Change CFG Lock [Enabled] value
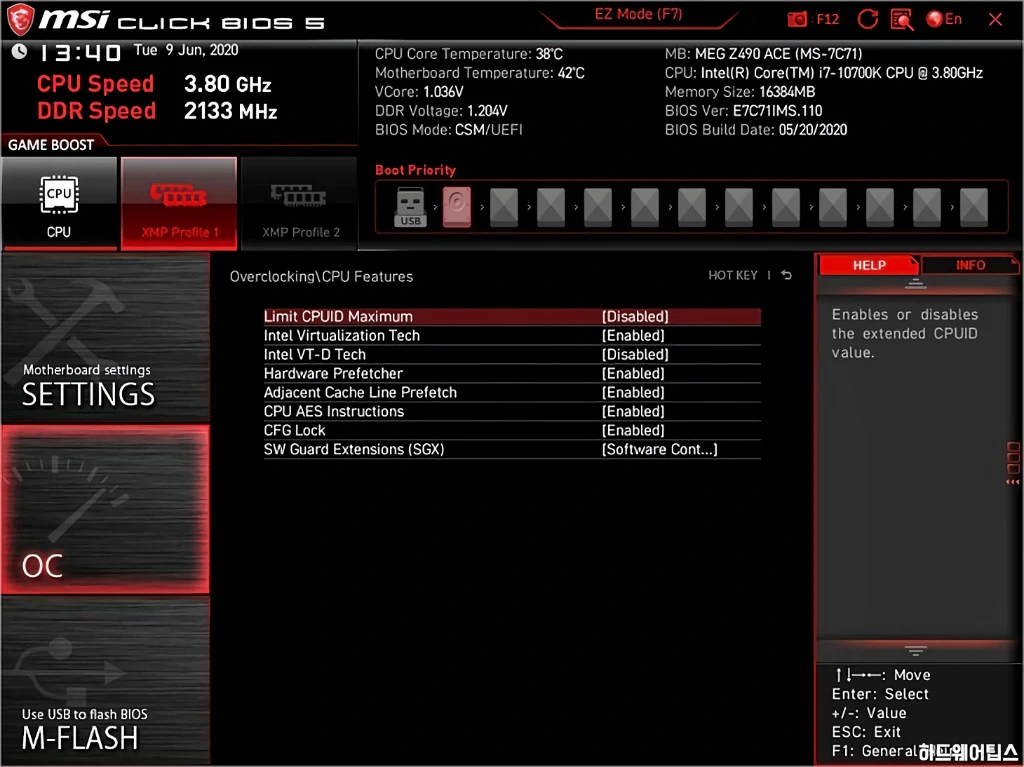The width and height of the screenshot is (1024, 767). (633, 430)
